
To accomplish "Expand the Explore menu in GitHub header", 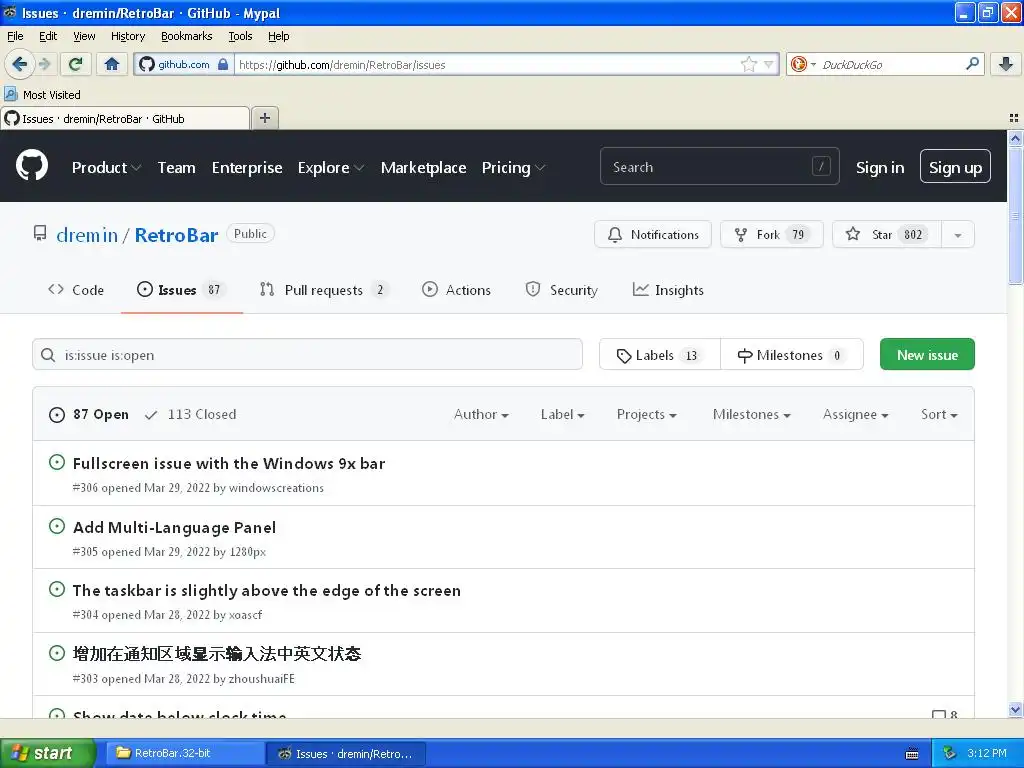I will coord(330,167).
